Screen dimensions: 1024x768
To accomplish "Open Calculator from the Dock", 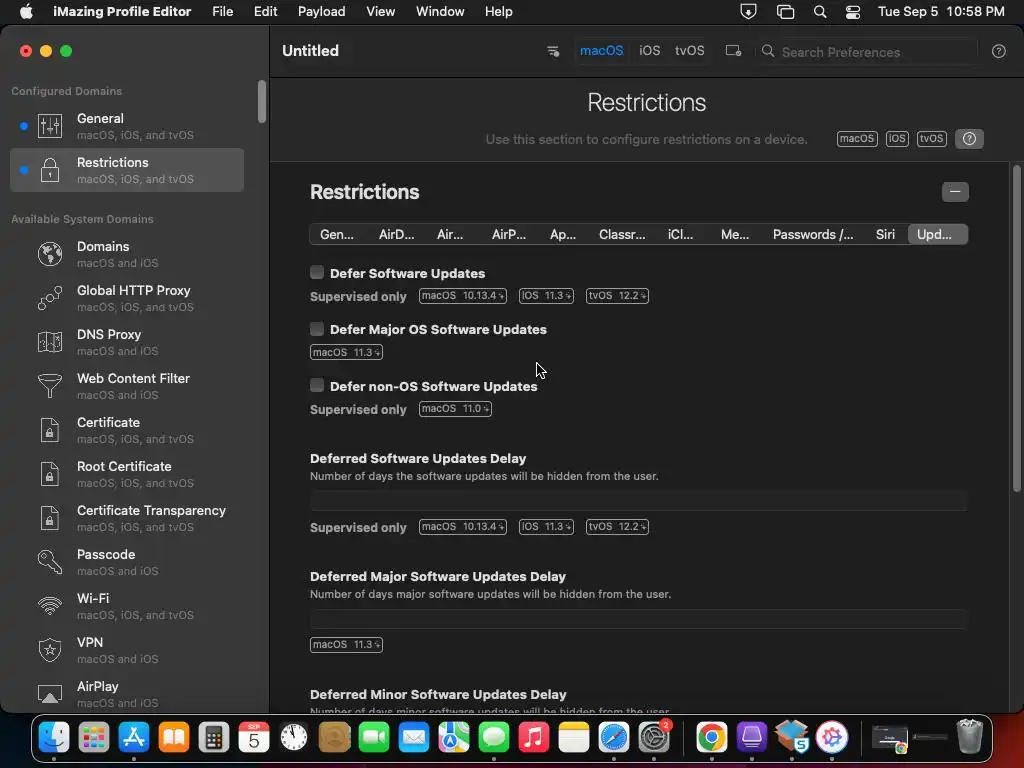I will click(214, 738).
